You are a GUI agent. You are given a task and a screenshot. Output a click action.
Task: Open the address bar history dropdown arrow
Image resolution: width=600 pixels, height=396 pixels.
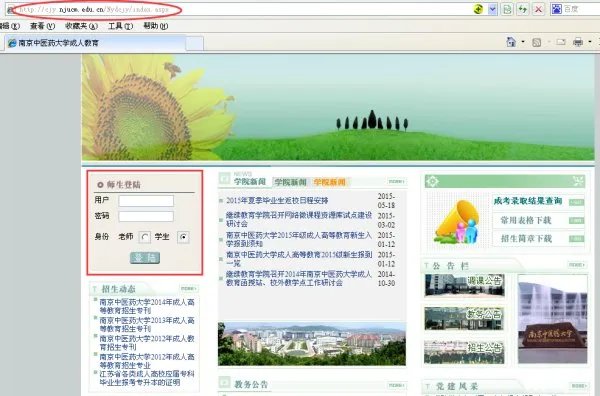tap(492, 9)
